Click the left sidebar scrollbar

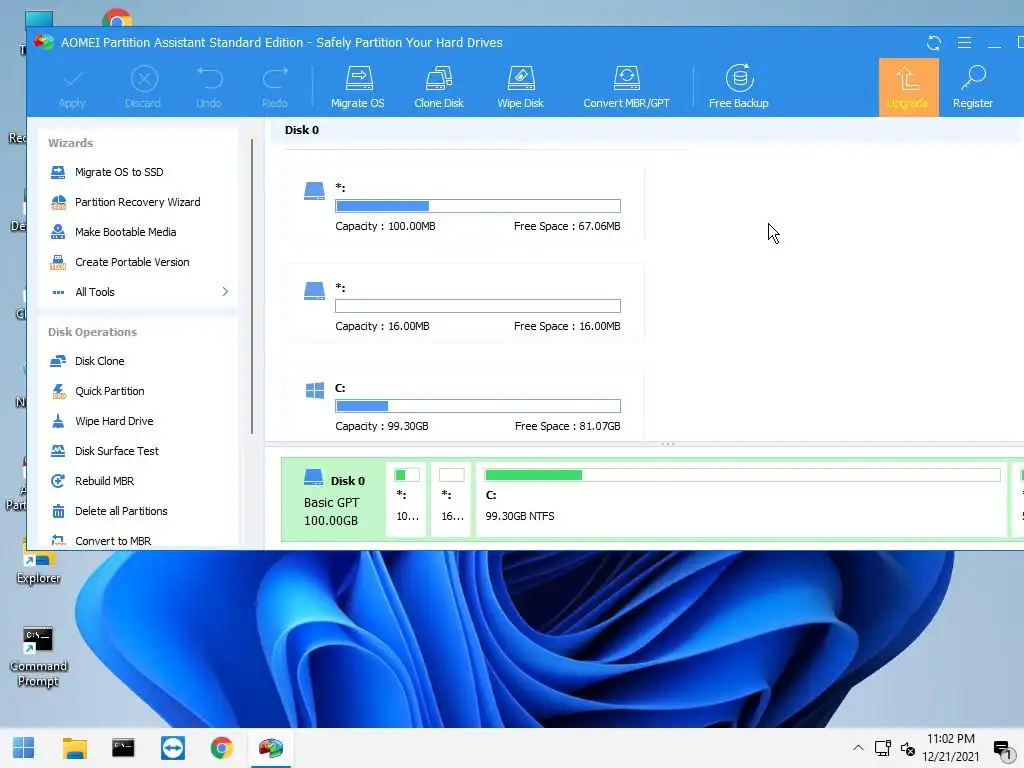(x=252, y=286)
